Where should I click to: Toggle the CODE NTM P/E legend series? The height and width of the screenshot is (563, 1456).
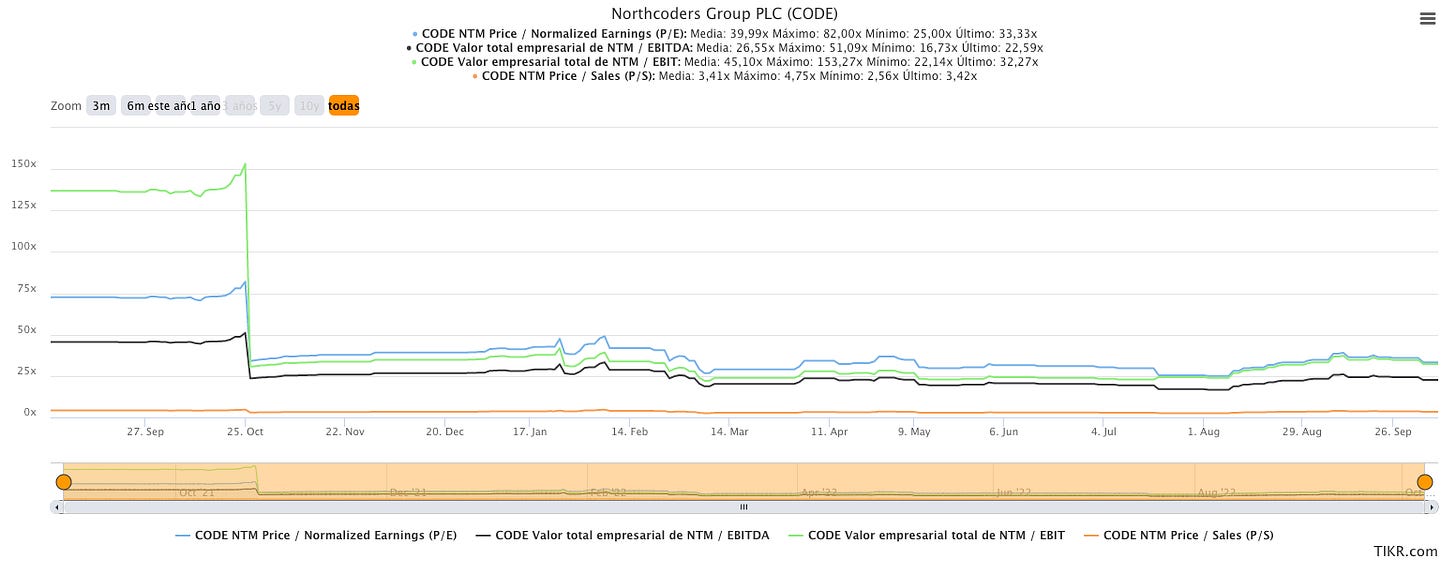point(316,535)
